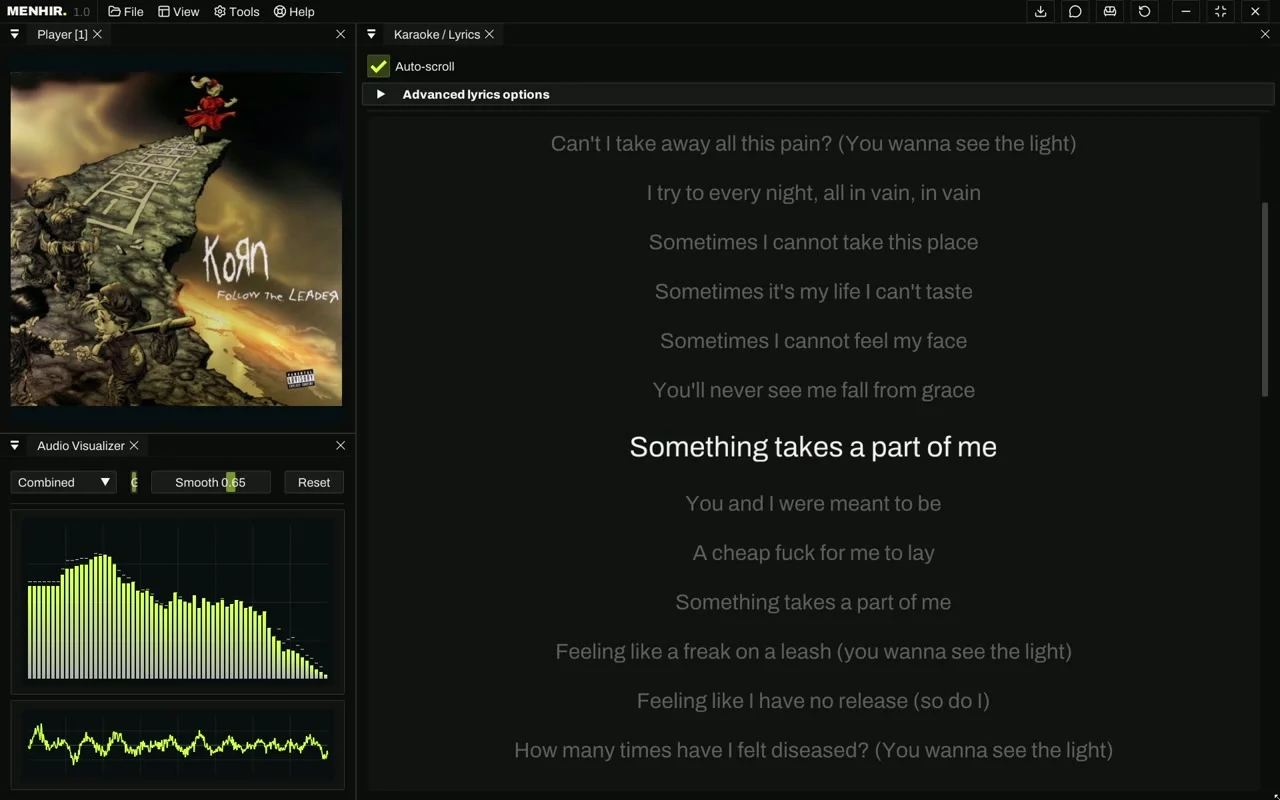The height and width of the screenshot is (800, 1280).
Task: Click the lyric "I try to every night, all in vain, in vain"
Action: tap(813, 193)
